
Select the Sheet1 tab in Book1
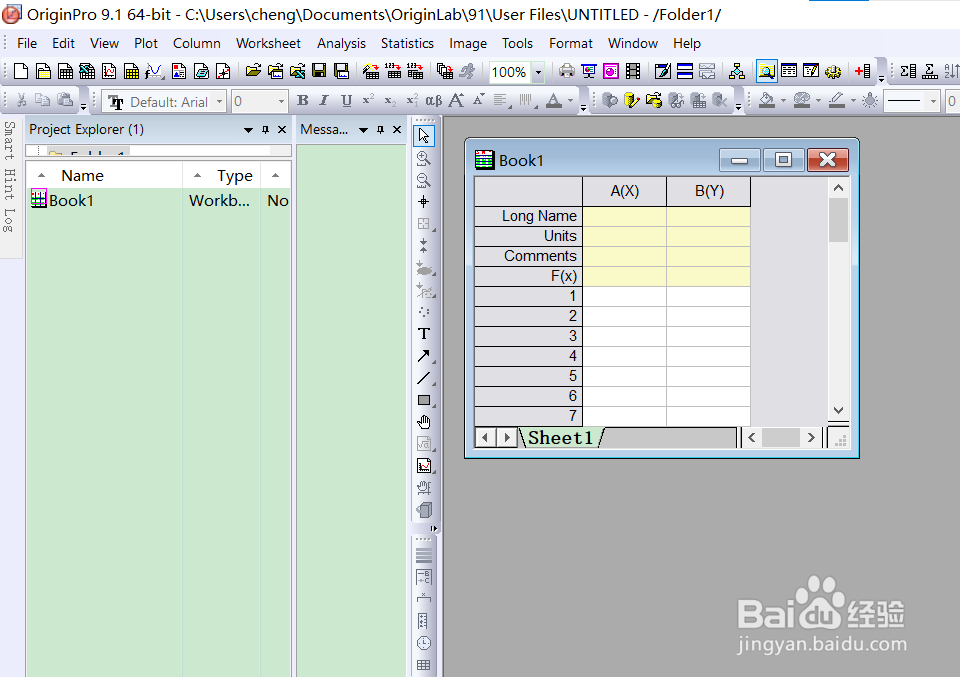[x=561, y=438]
